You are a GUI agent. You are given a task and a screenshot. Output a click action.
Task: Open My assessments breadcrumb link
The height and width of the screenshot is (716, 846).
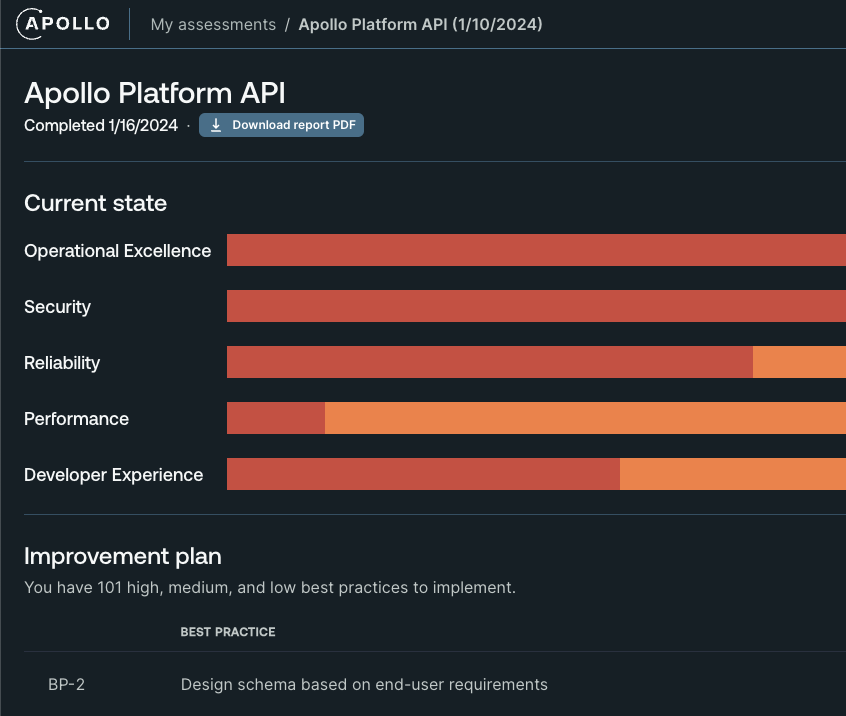point(213,24)
